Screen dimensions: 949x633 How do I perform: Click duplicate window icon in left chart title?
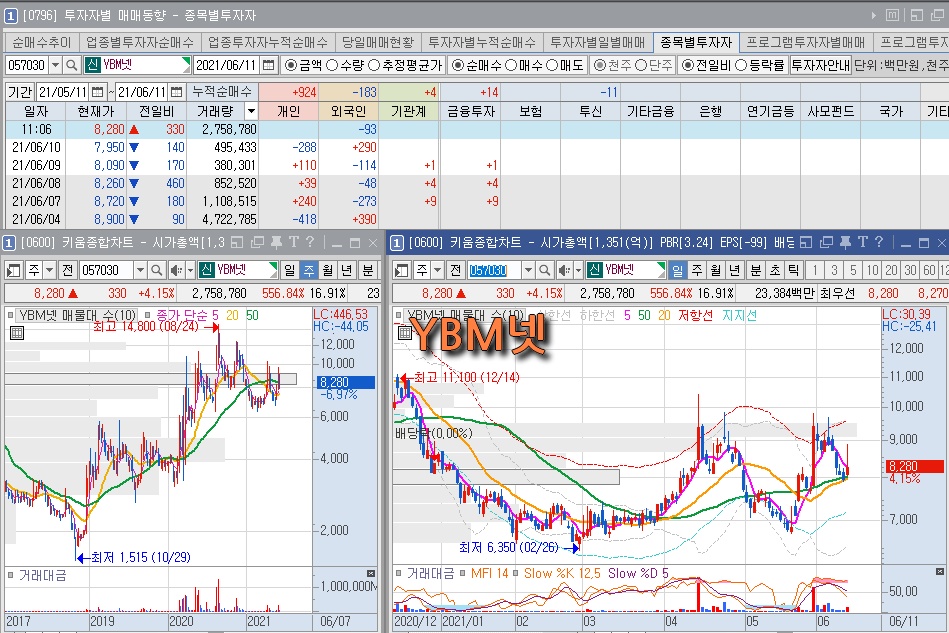click(257, 243)
